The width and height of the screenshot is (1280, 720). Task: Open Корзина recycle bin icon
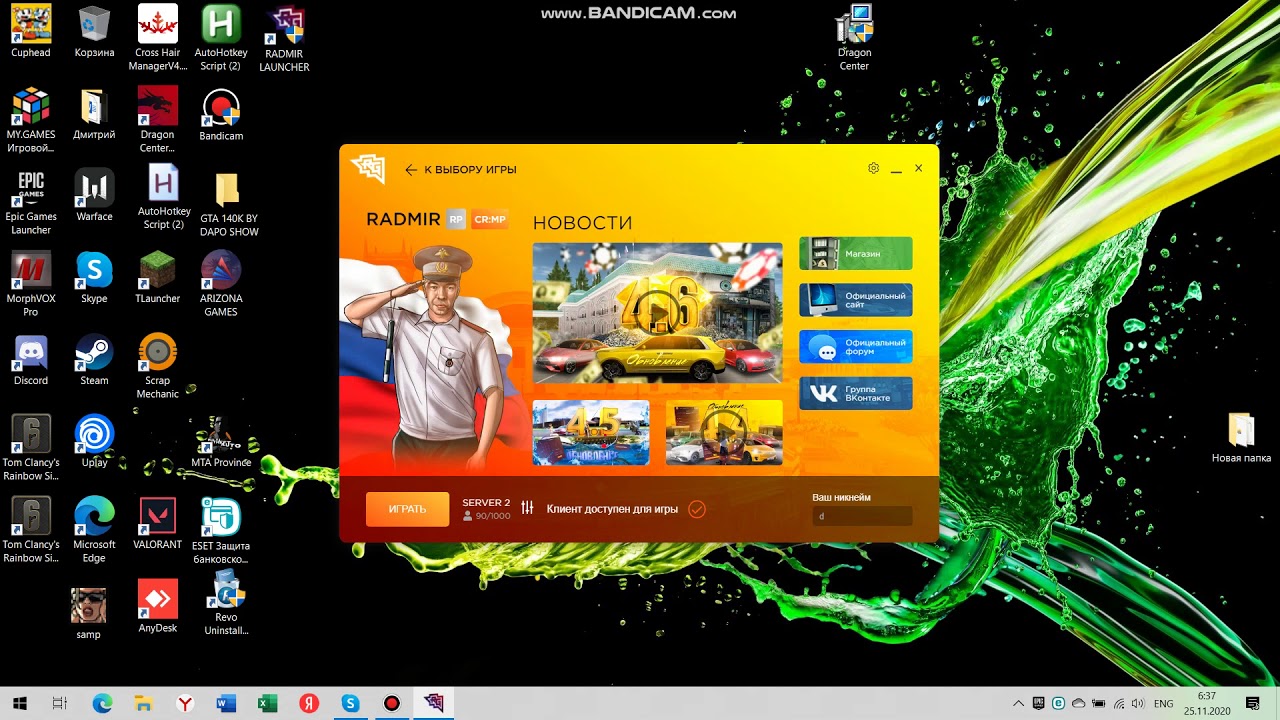click(94, 32)
